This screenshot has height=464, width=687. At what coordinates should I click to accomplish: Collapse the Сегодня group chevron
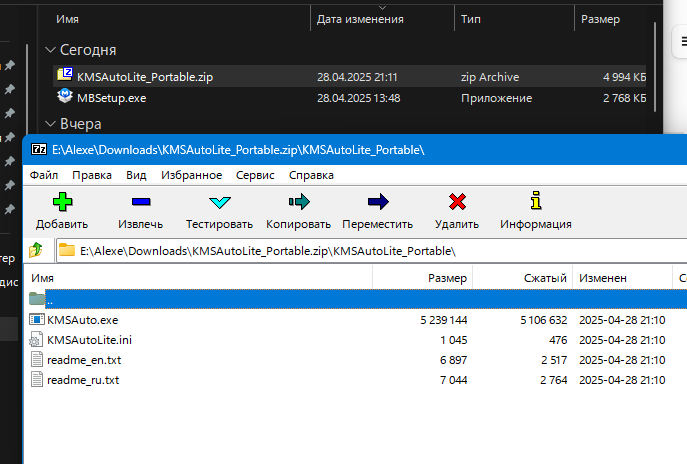coord(51,49)
